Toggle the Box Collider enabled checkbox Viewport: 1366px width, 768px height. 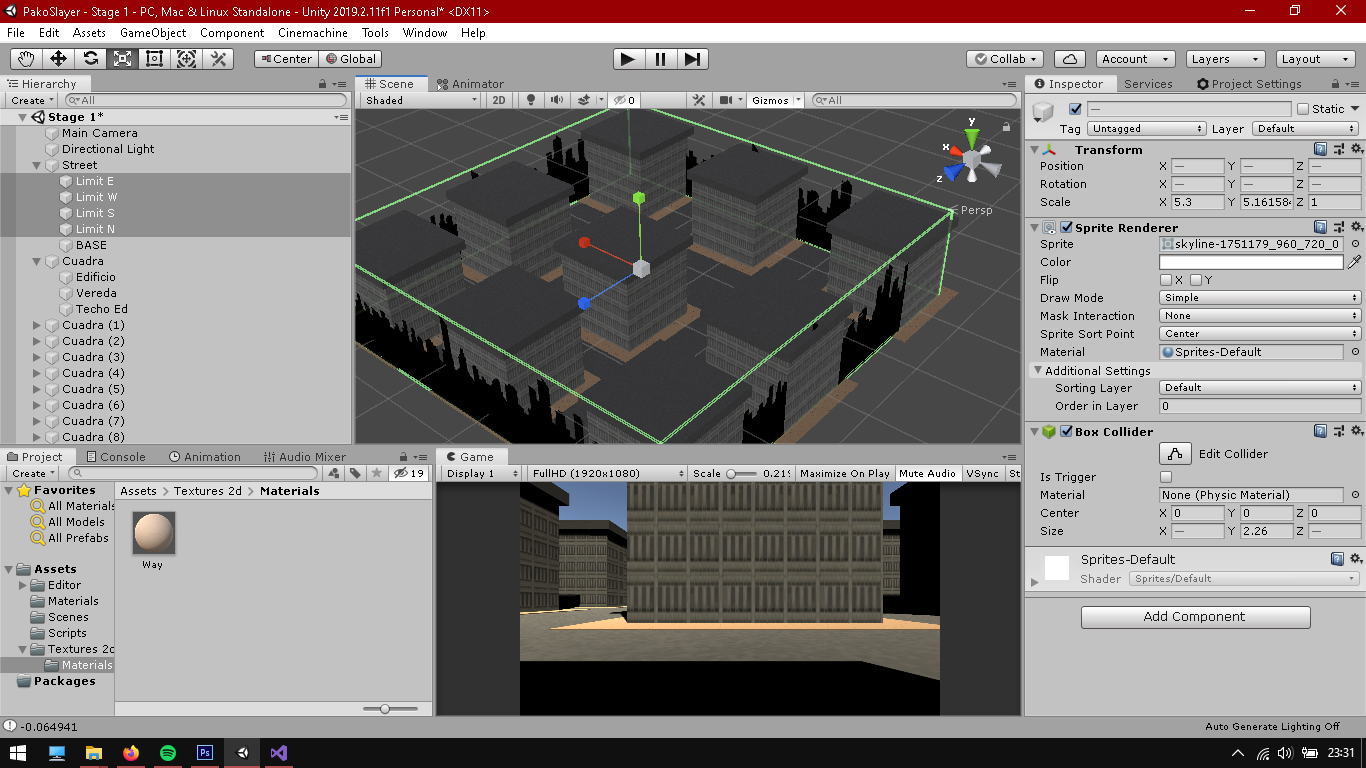(x=1066, y=432)
